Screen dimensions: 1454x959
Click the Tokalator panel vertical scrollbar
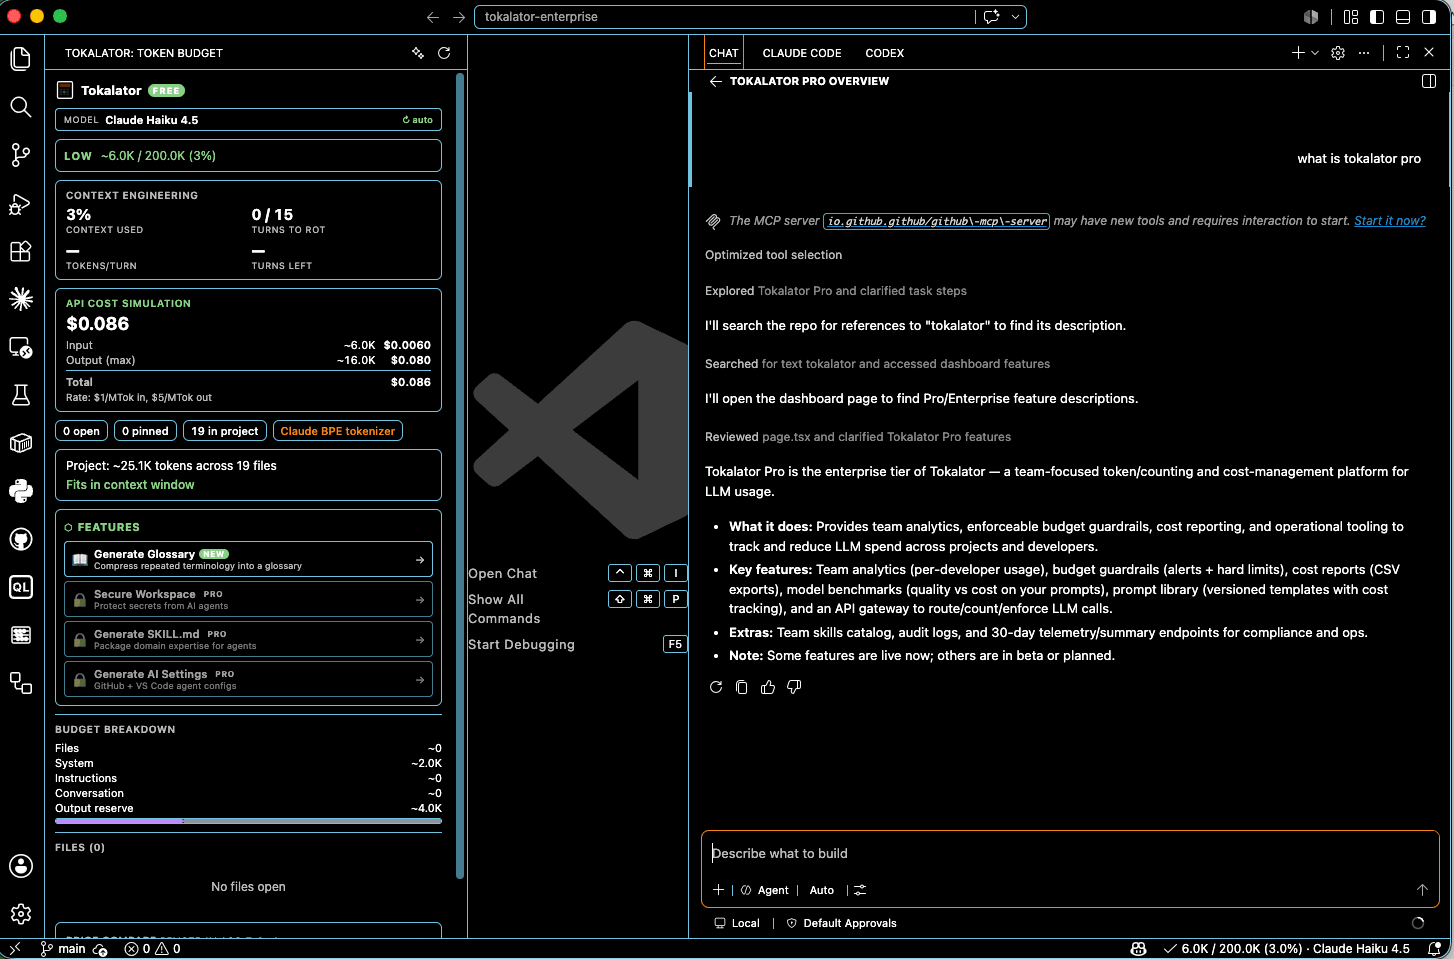(460, 475)
